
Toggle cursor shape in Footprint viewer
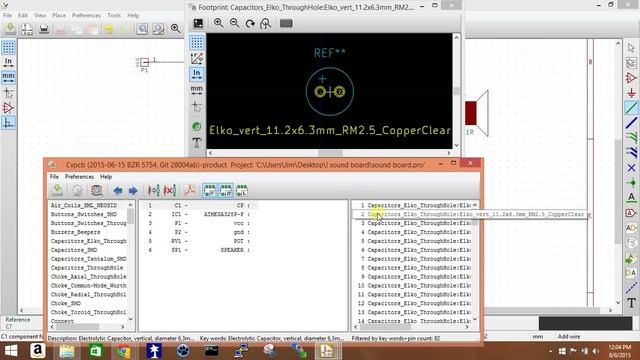tap(197, 107)
